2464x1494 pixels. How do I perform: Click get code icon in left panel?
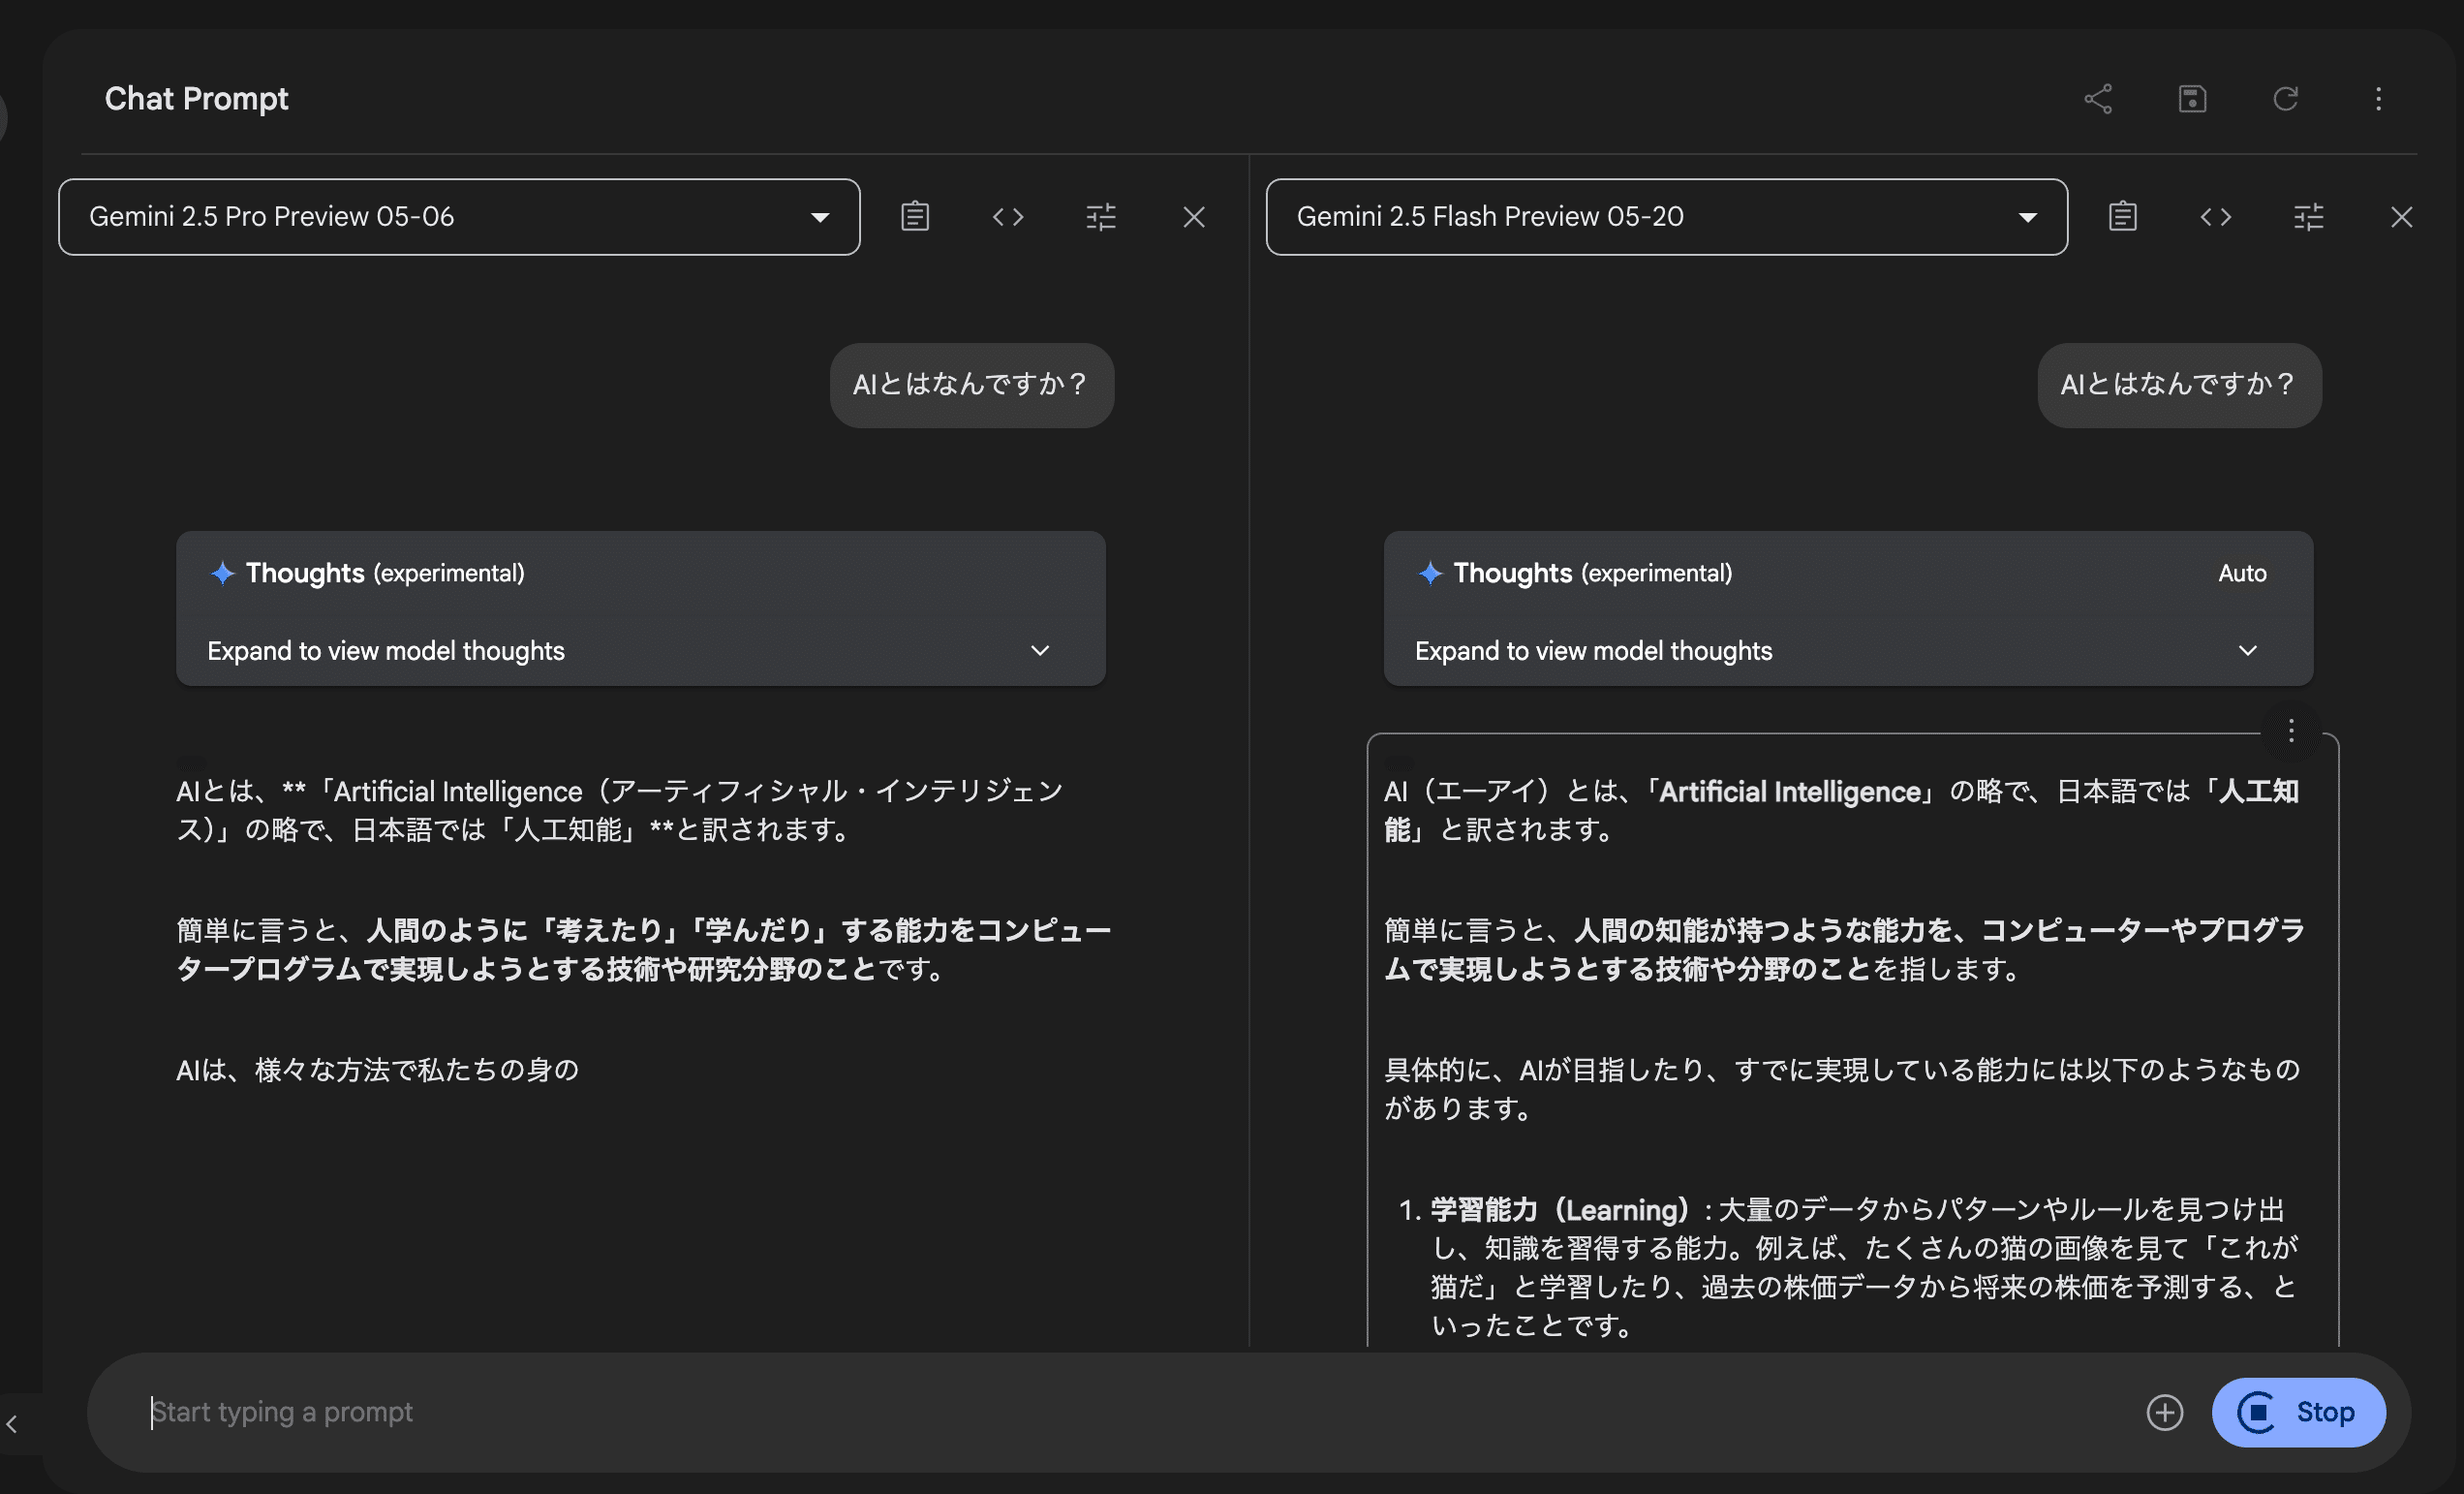click(x=1008, y=217)
